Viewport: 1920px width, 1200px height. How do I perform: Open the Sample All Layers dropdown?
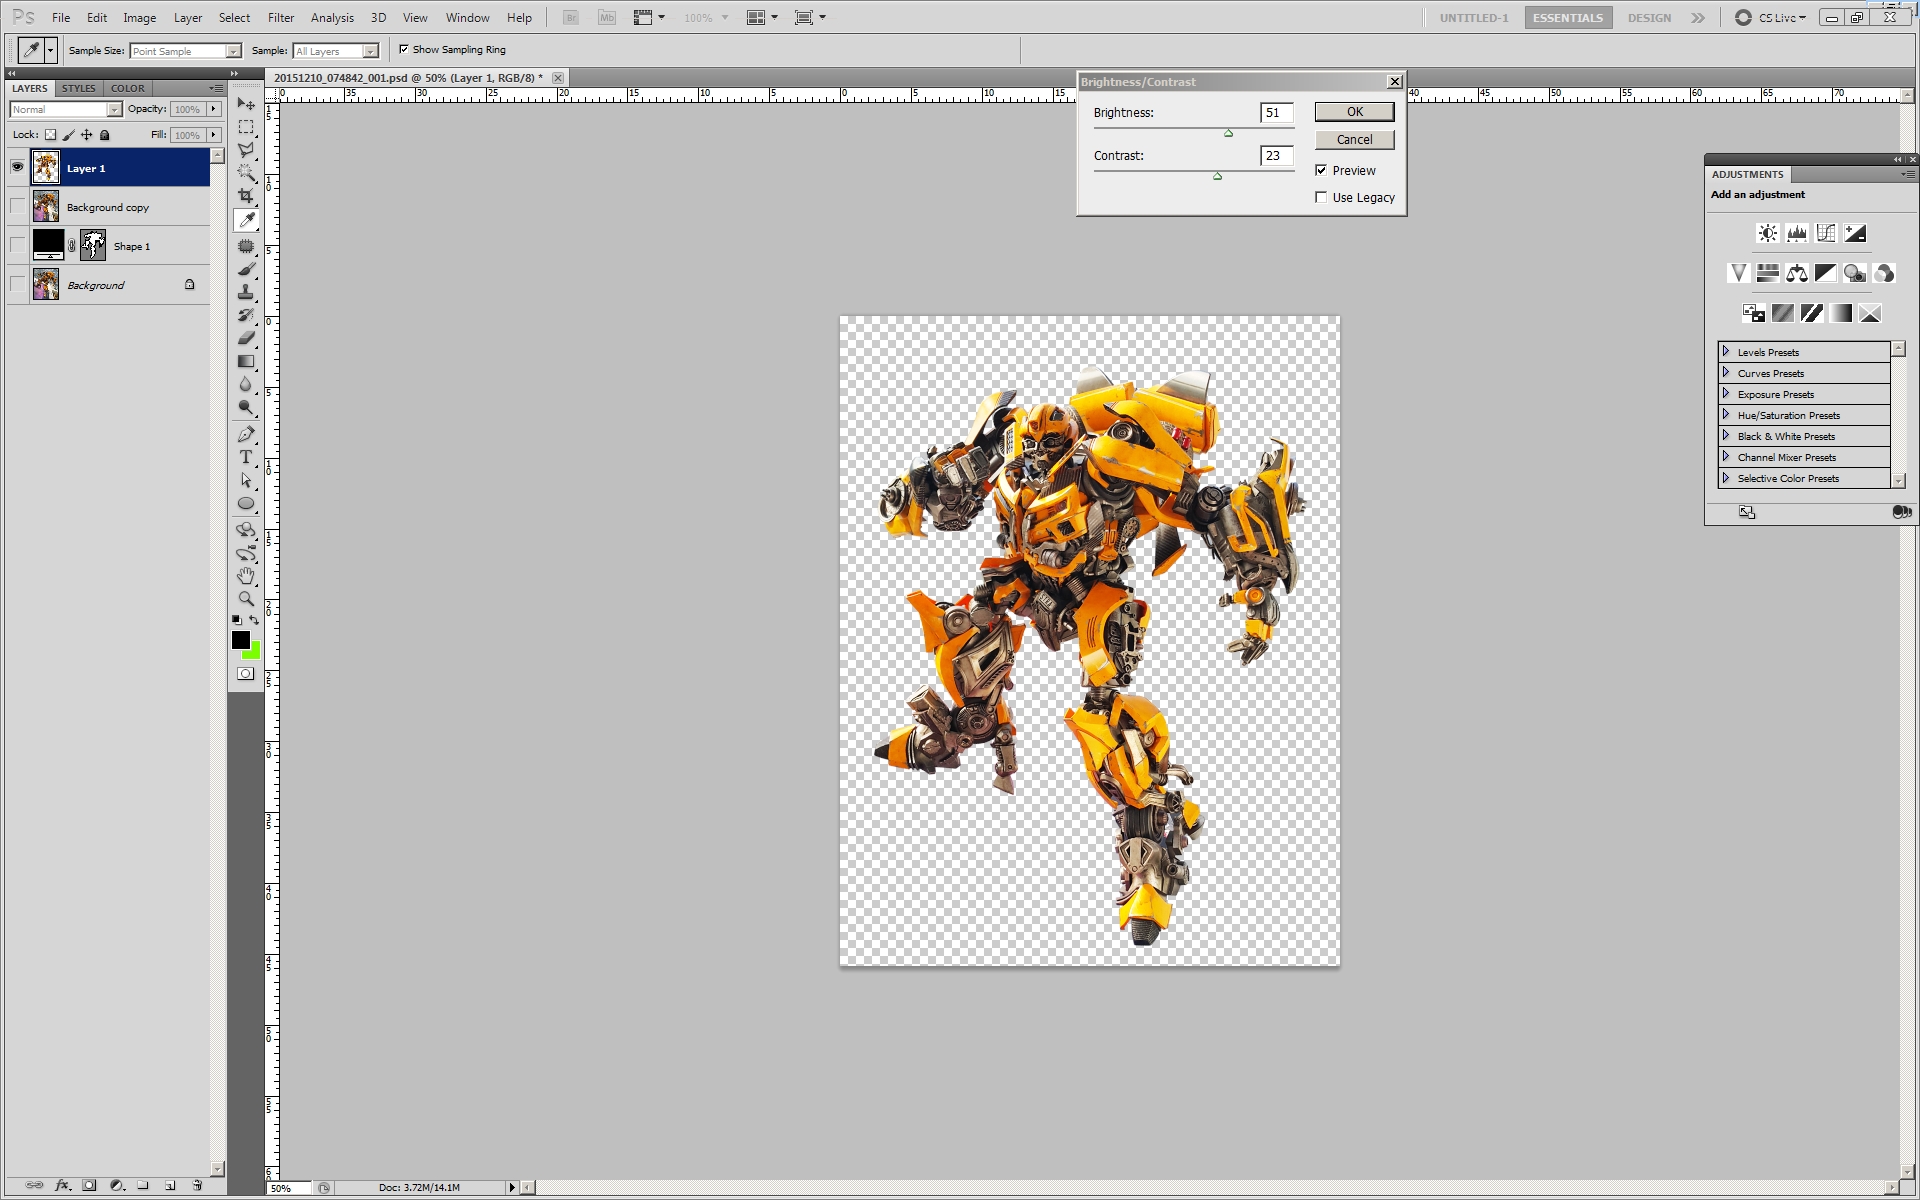tap(335, 51)
